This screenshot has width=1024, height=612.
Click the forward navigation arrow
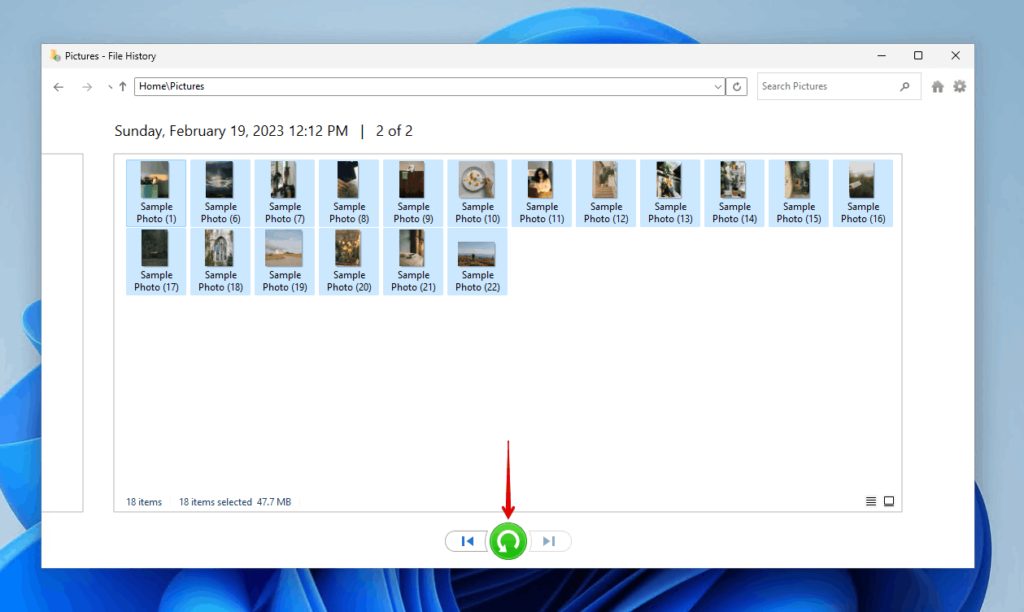coord(86,86)
